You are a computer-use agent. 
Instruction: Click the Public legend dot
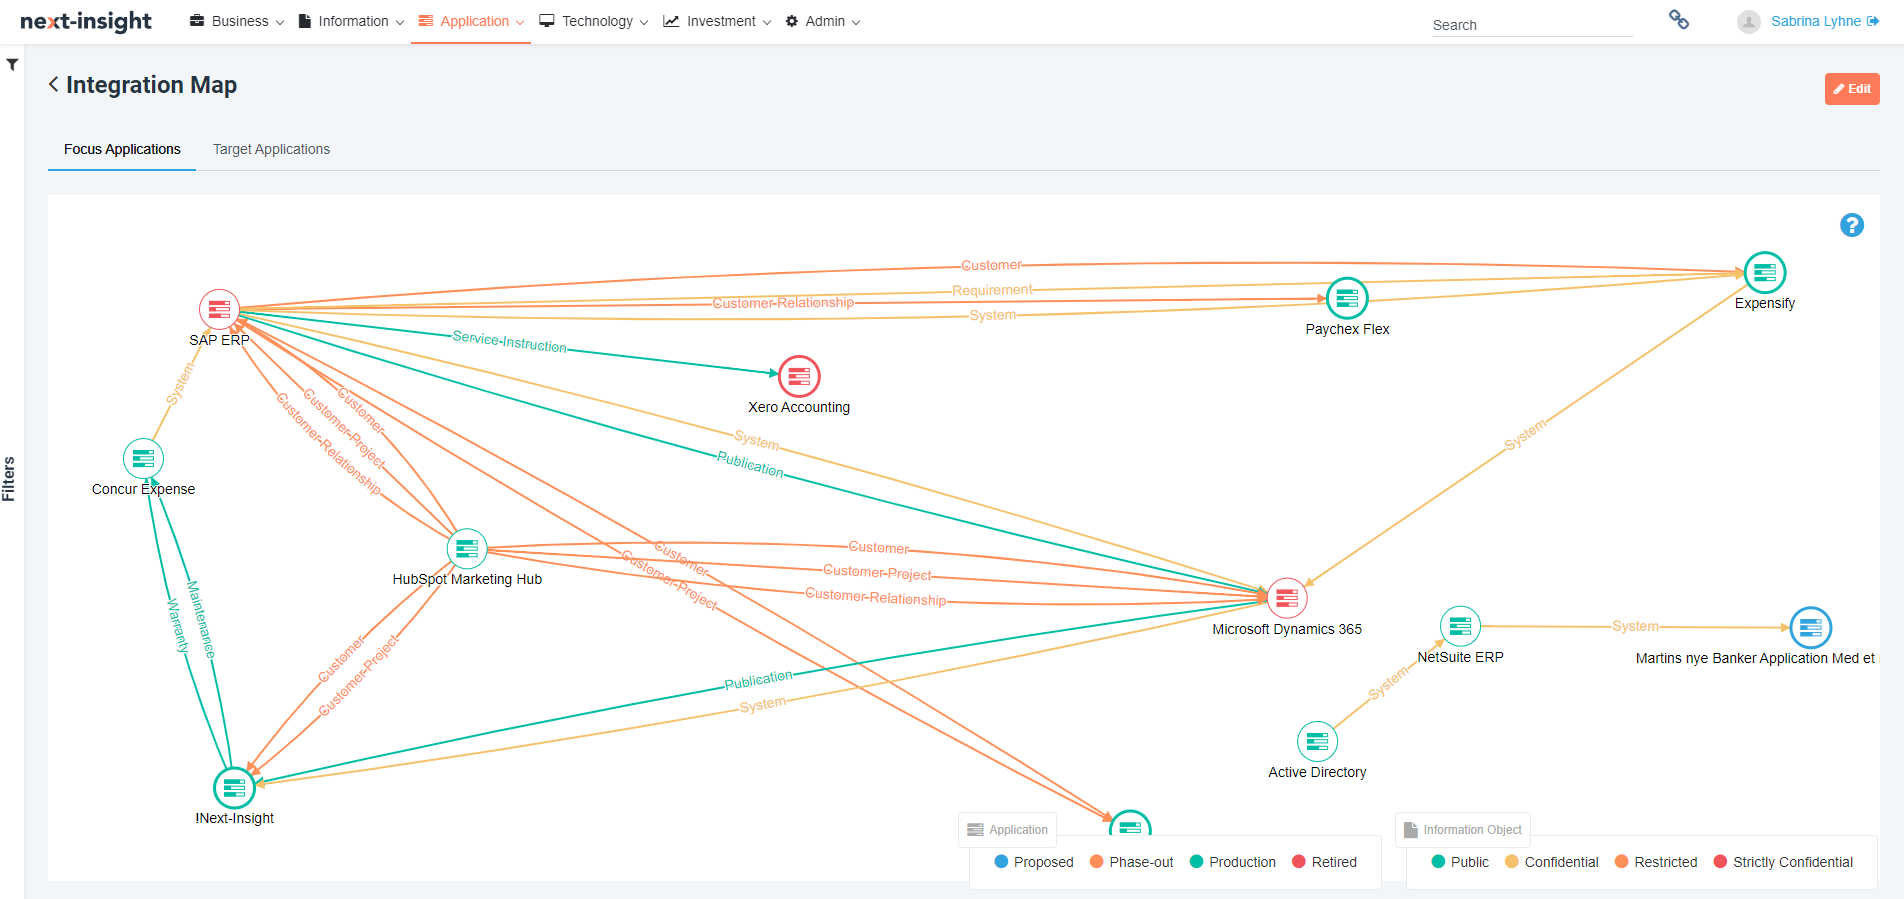[x=1438, y=861]
